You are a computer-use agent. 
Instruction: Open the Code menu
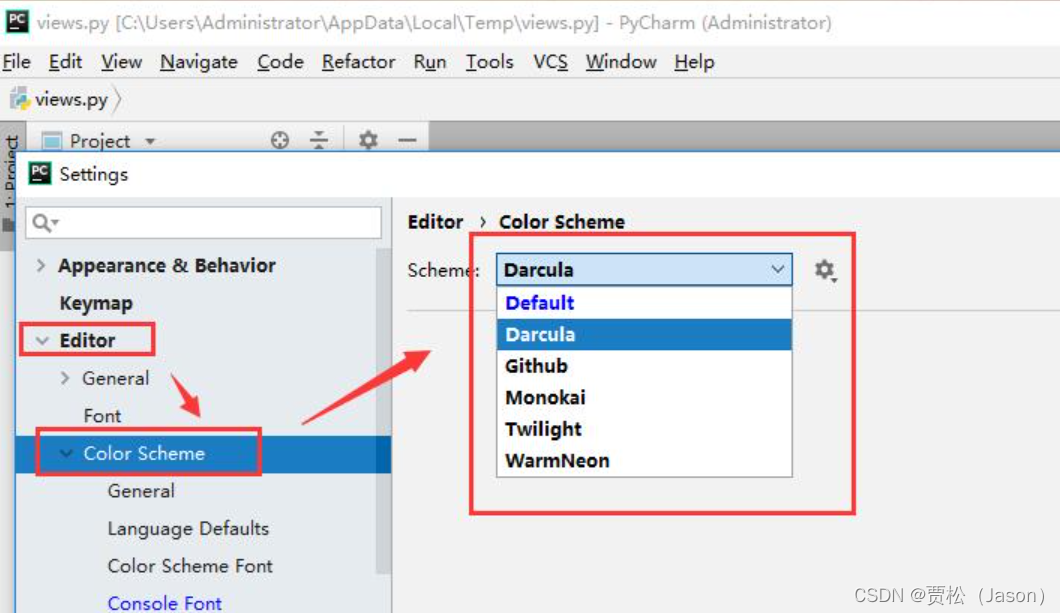(x=280, y=62)
